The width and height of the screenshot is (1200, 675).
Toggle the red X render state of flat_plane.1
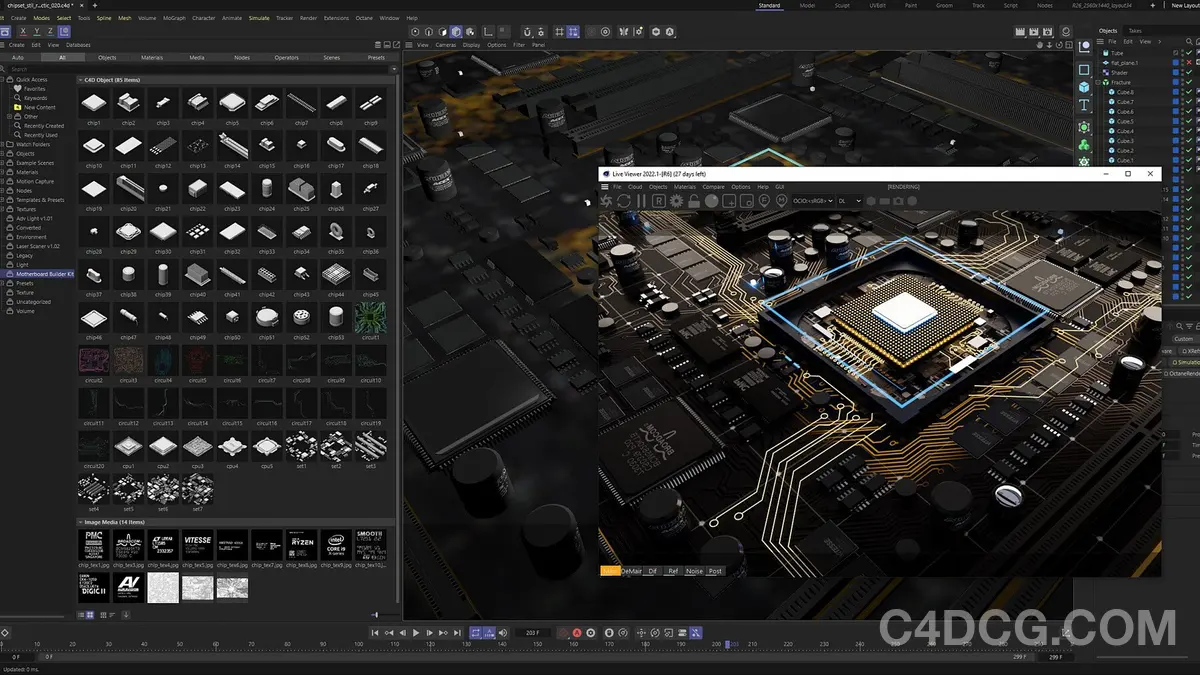1188,63
